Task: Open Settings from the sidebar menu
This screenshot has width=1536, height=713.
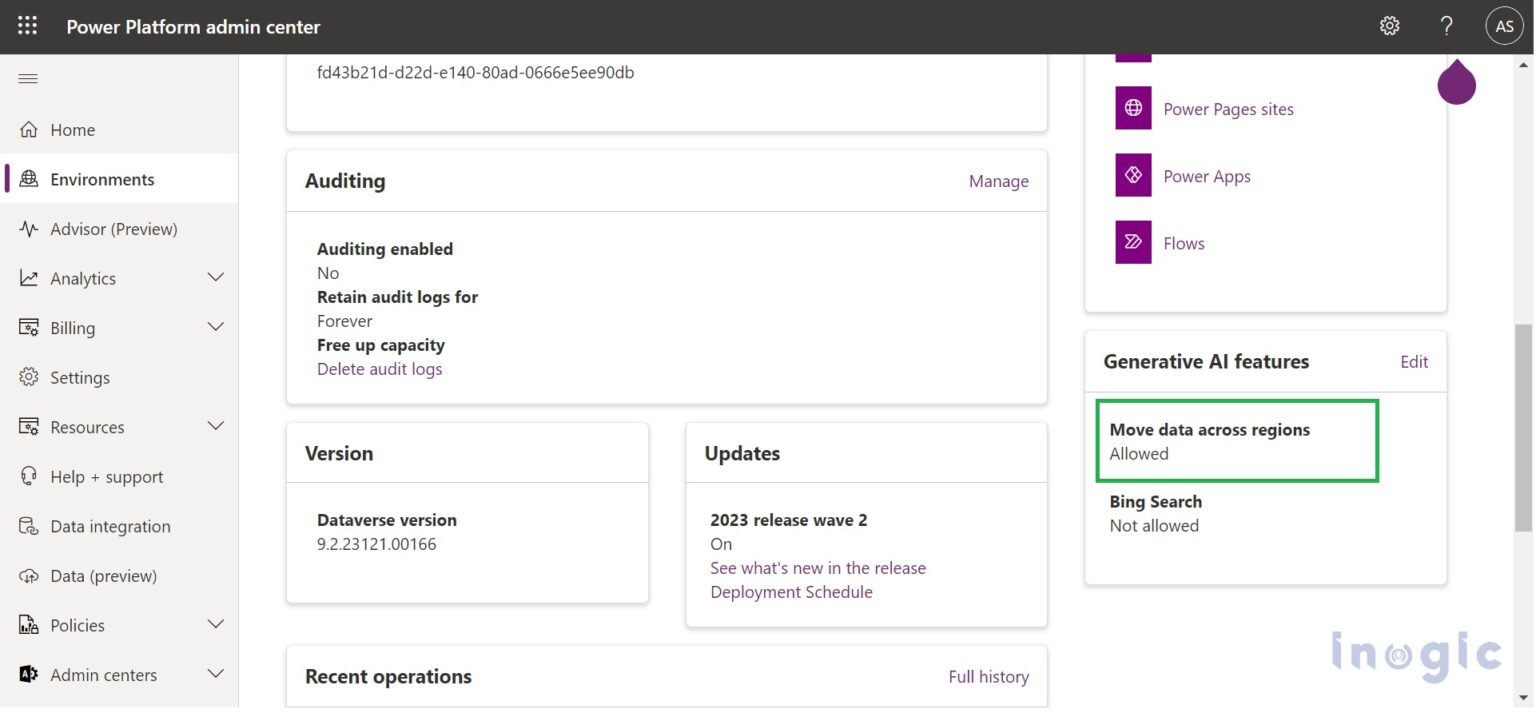Action: coord(79,377)
